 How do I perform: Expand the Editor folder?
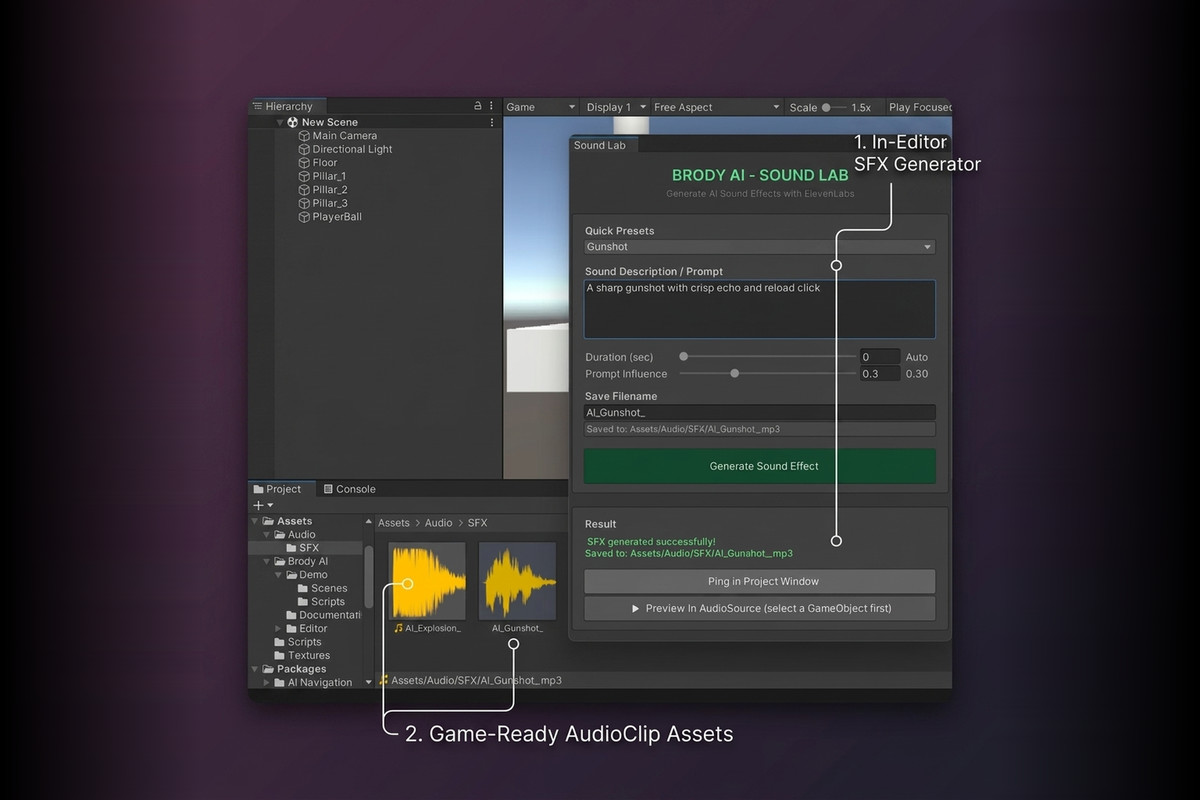[x=279, y=629]
